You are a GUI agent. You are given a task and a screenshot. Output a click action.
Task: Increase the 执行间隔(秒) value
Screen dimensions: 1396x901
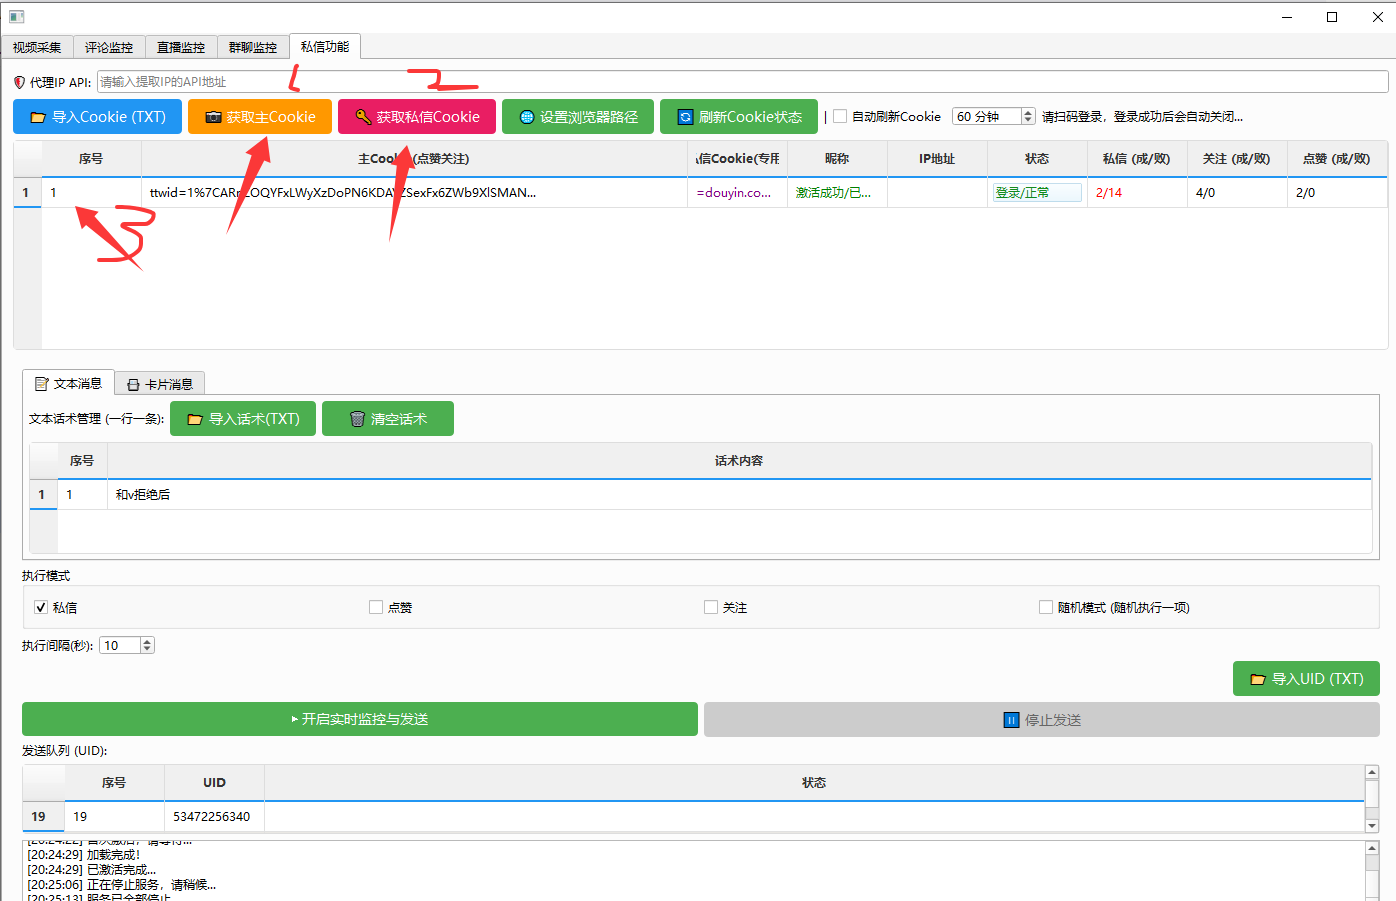tap(148, 642)
